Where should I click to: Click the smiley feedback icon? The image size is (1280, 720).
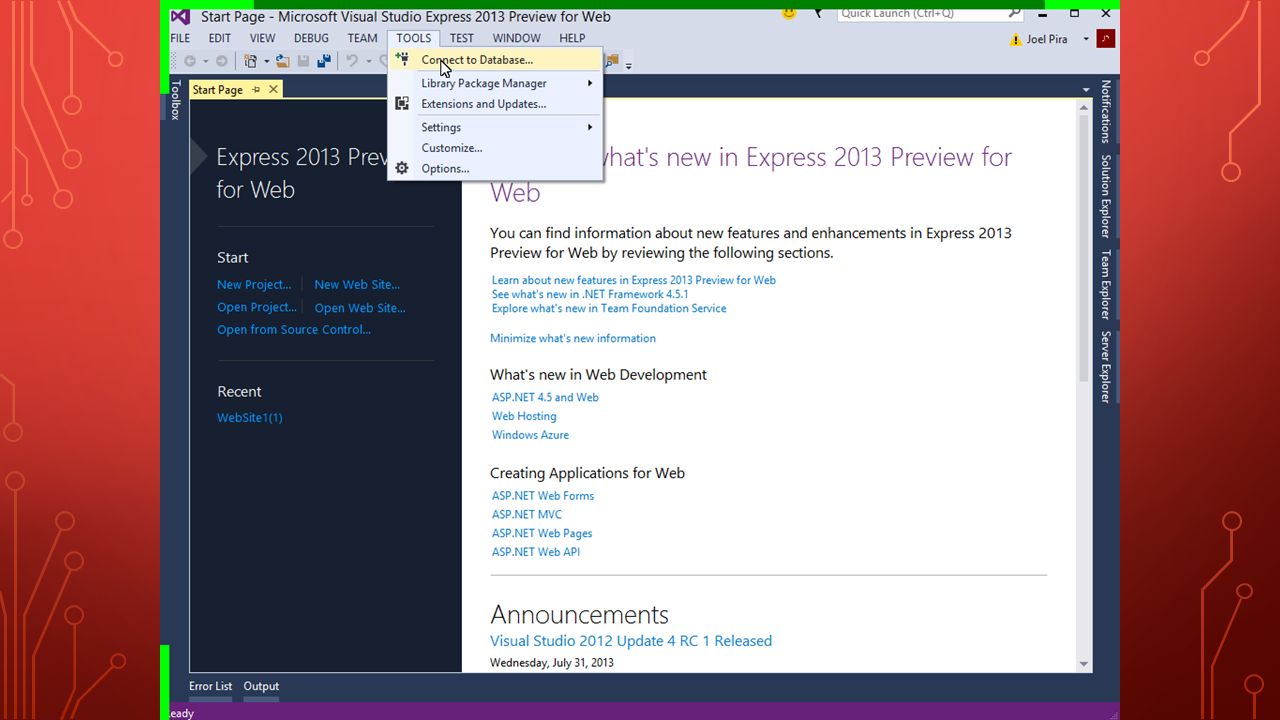[x=788, y=13]
